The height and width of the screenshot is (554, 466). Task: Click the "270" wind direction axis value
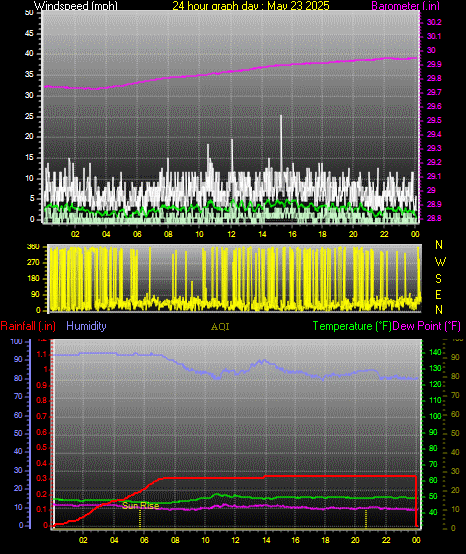33,263
